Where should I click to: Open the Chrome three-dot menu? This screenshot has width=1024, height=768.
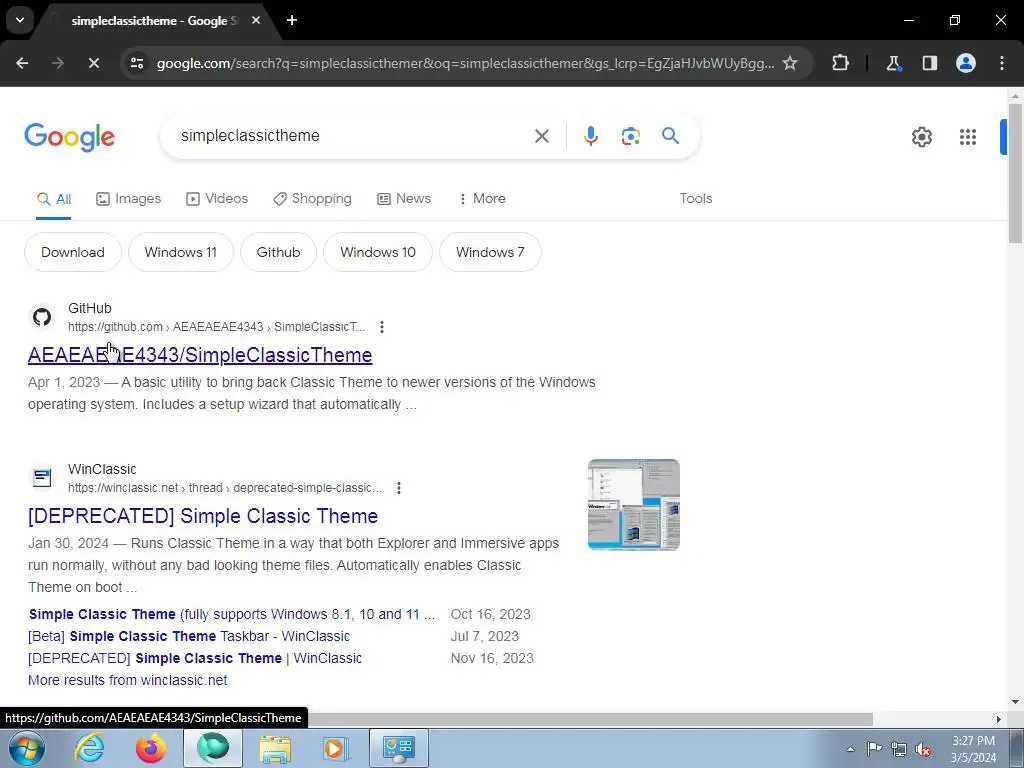point(1002,63)
